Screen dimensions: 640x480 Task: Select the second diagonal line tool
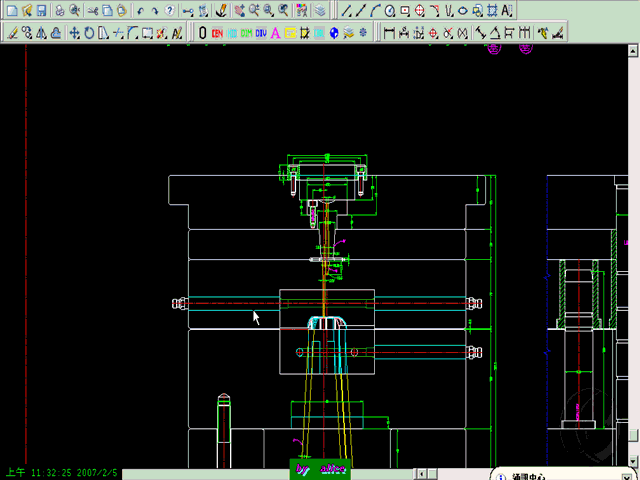361,11
